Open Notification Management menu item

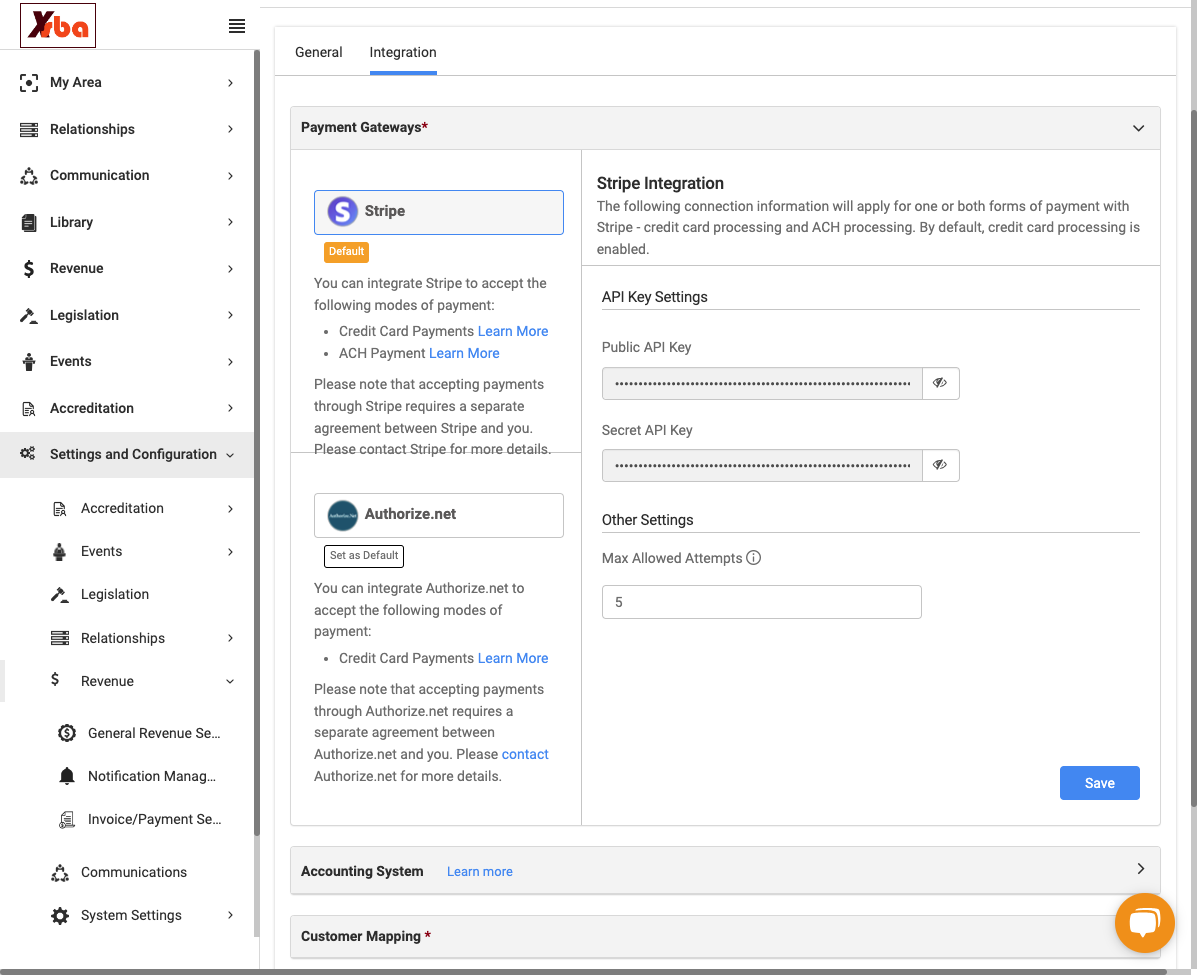[152, 776]
